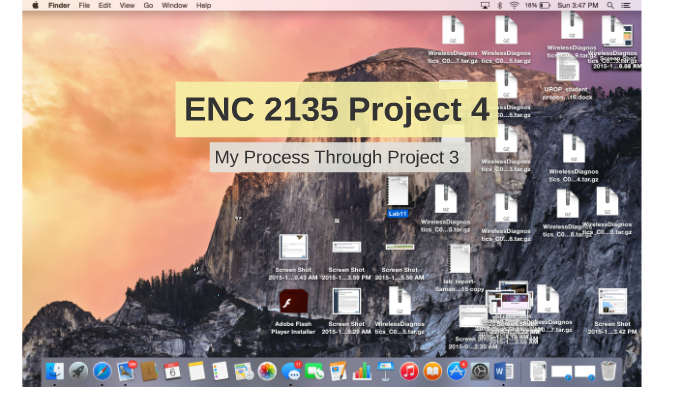Image resolution: width=700 pixels, height=394 pixels.
Task: Open Microsoft Word in Dock
Action: click(504, 371)
